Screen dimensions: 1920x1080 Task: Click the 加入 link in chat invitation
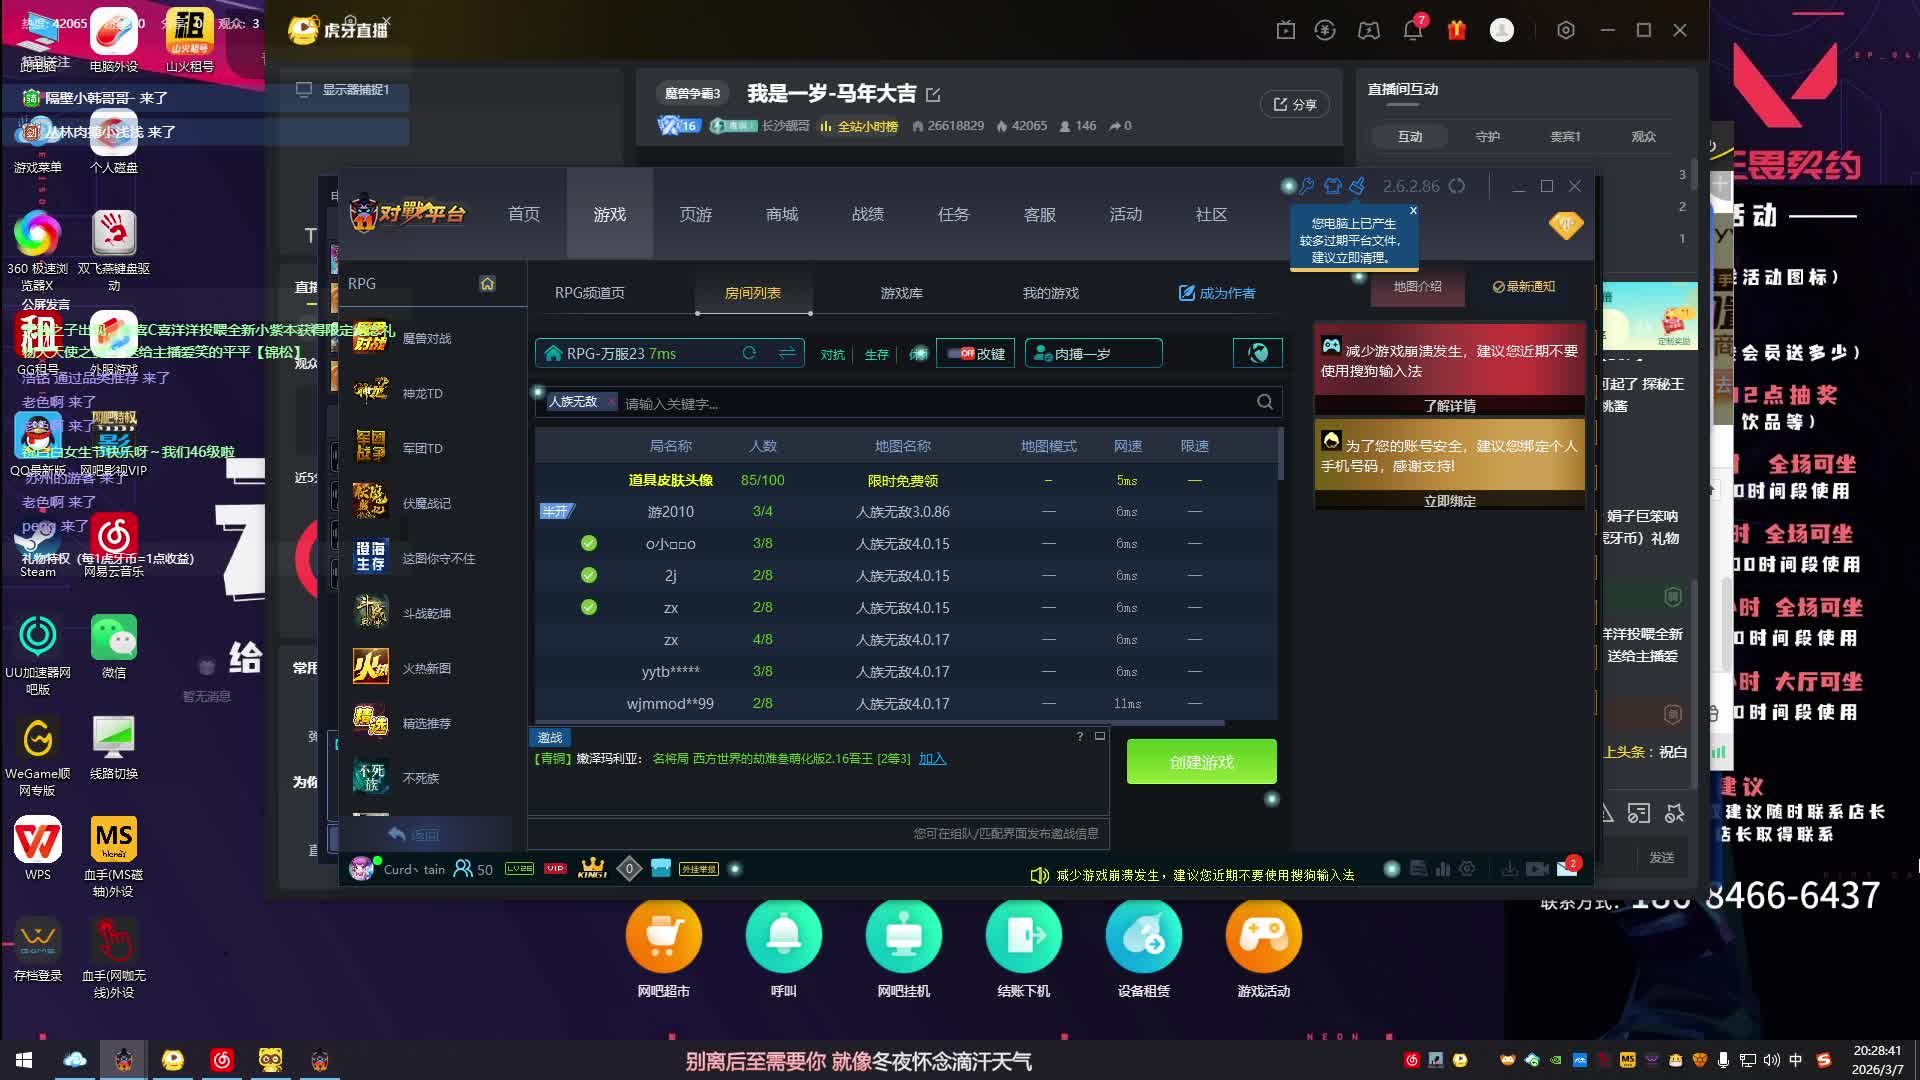pos(932,758)
